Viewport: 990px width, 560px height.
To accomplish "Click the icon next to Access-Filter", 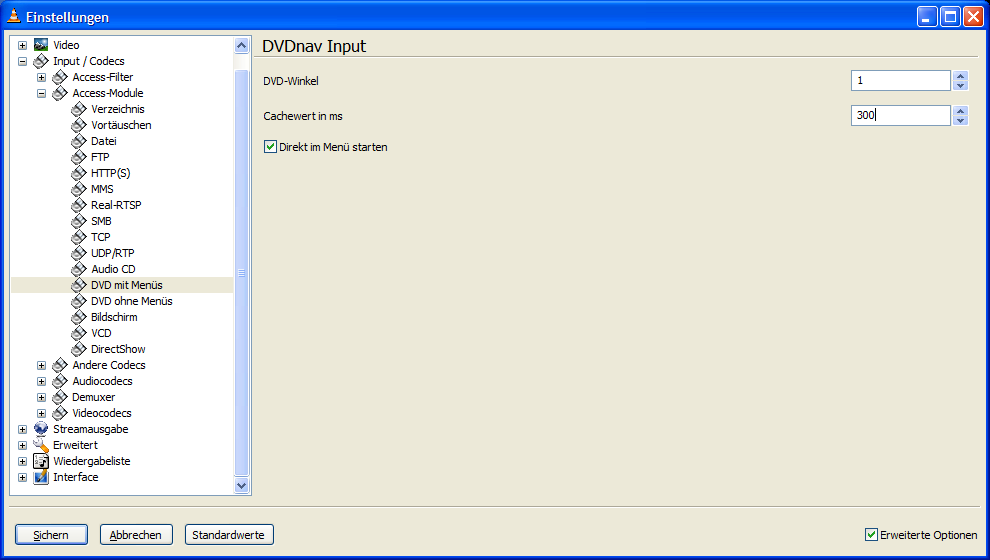I will click(60, 77).
